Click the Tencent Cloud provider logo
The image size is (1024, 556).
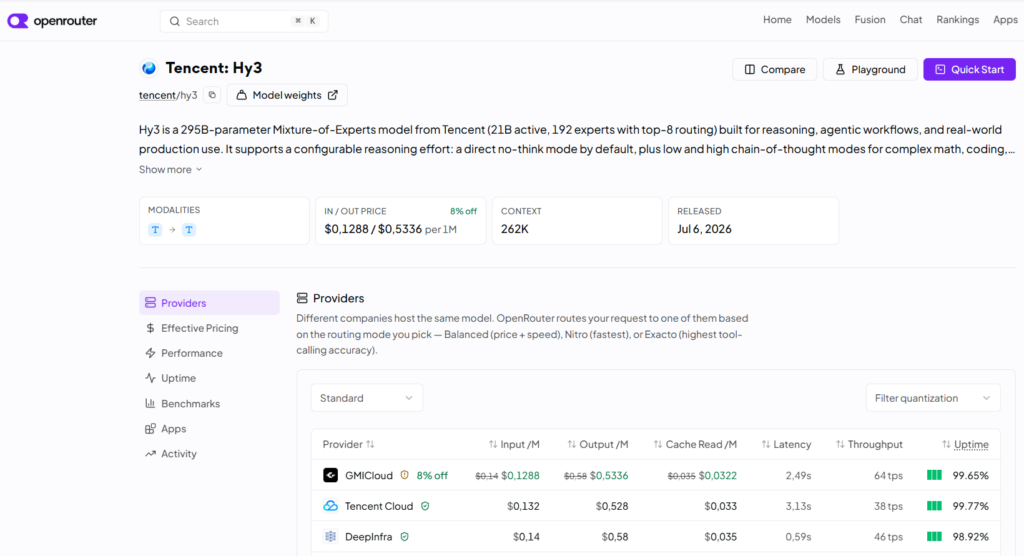coord(330,506)
